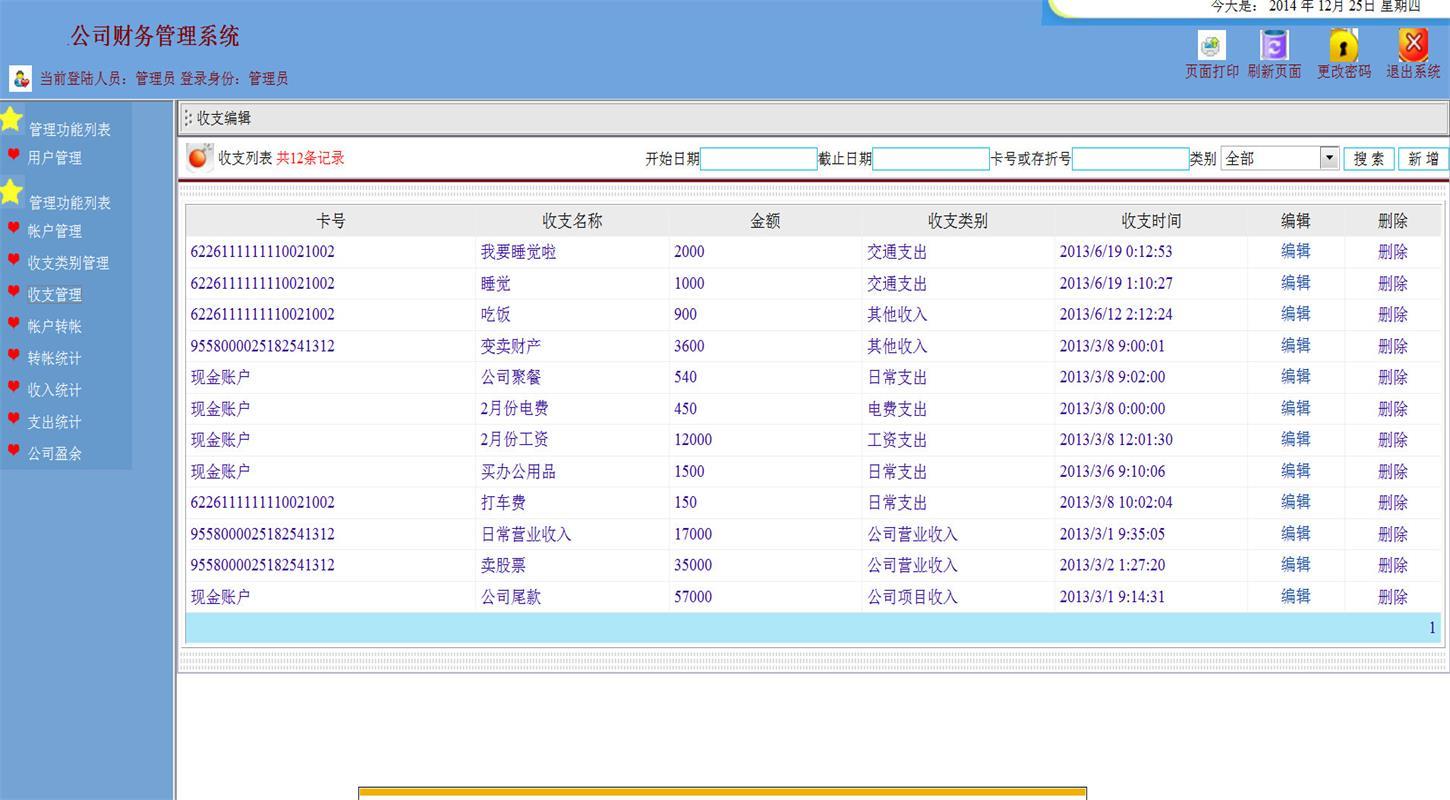Click the 更改密码 lock icon

coord(1343,45)
